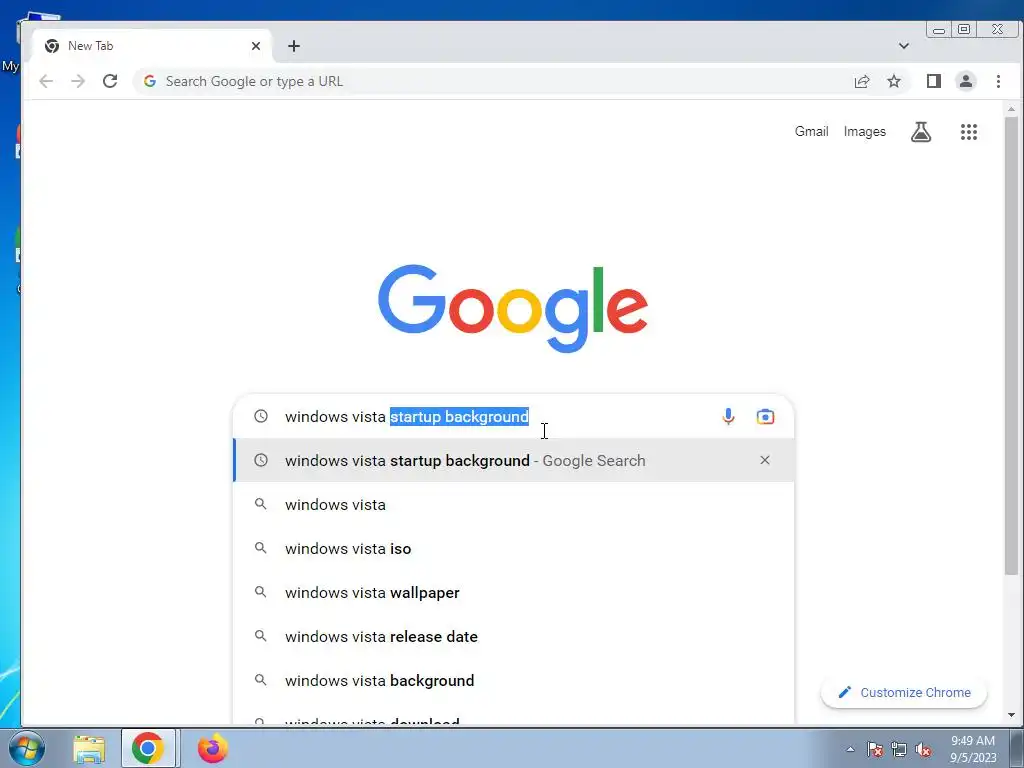Remove the startup background history suggestion

click(765, 460)
